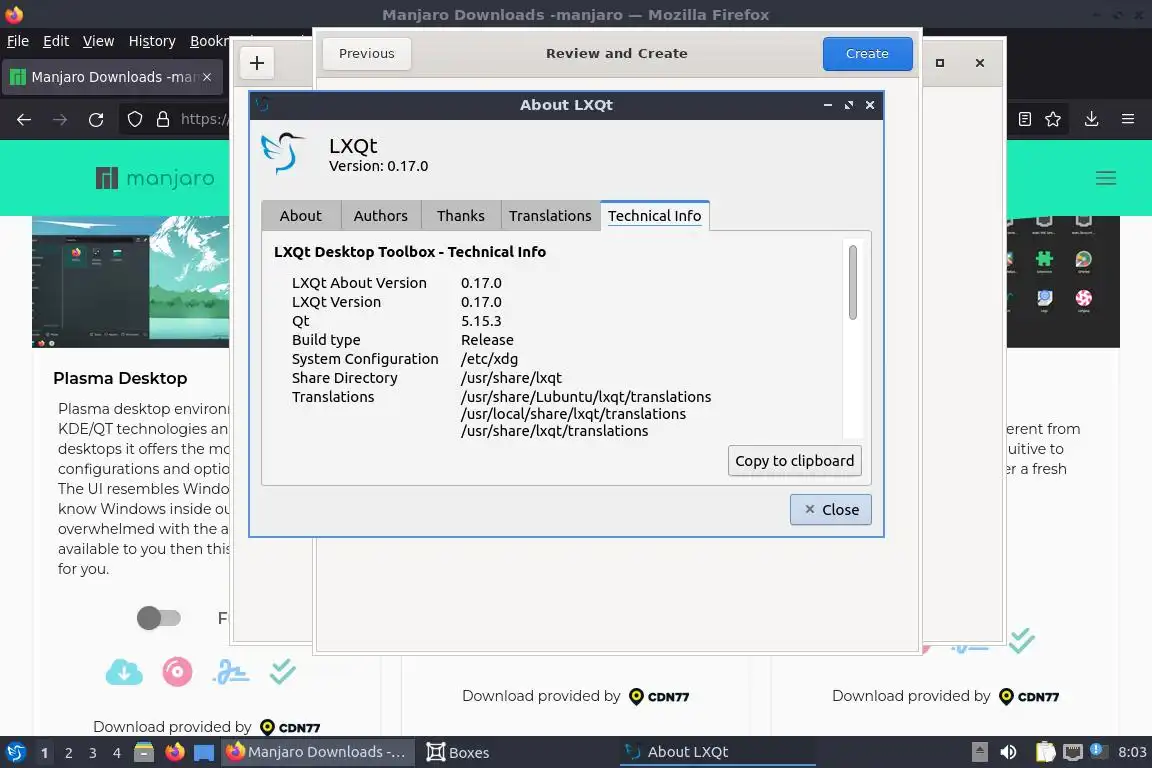Click the Close button in About LXQt
This screenshot has width=1152, height=768.
click(830, 509)
